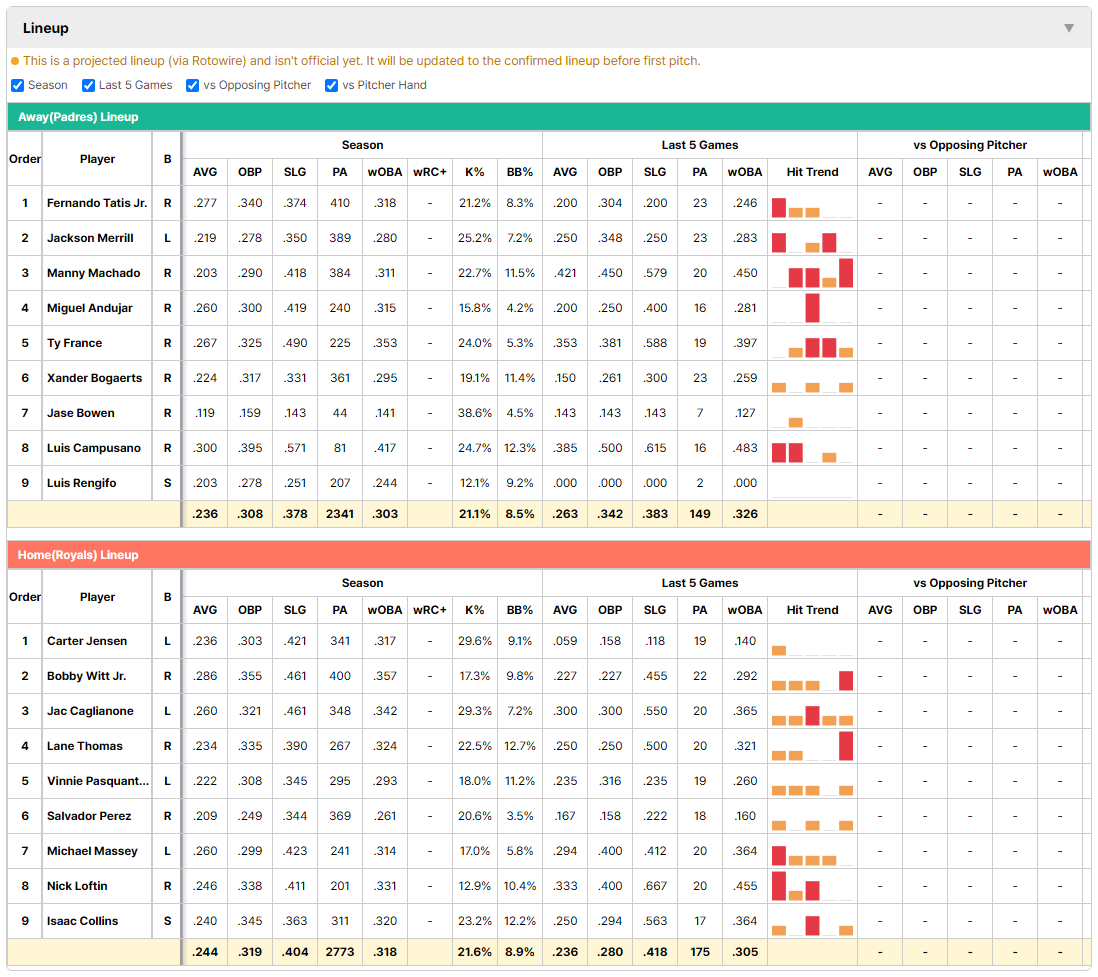Sort Royals table by K% column
The width and height of the screenshot is (1098, 977).
point(474,610)
